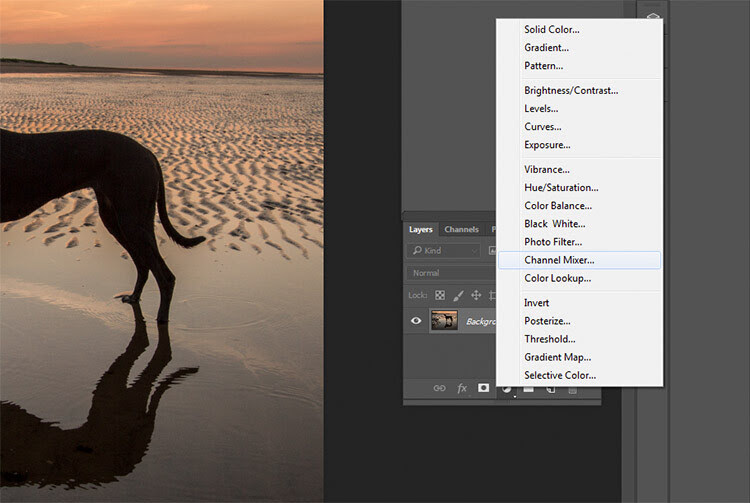Switch to the Layers tab
The width and height of the screenshot is (750, 503).
pyautogui.click(x=420, y=230)
